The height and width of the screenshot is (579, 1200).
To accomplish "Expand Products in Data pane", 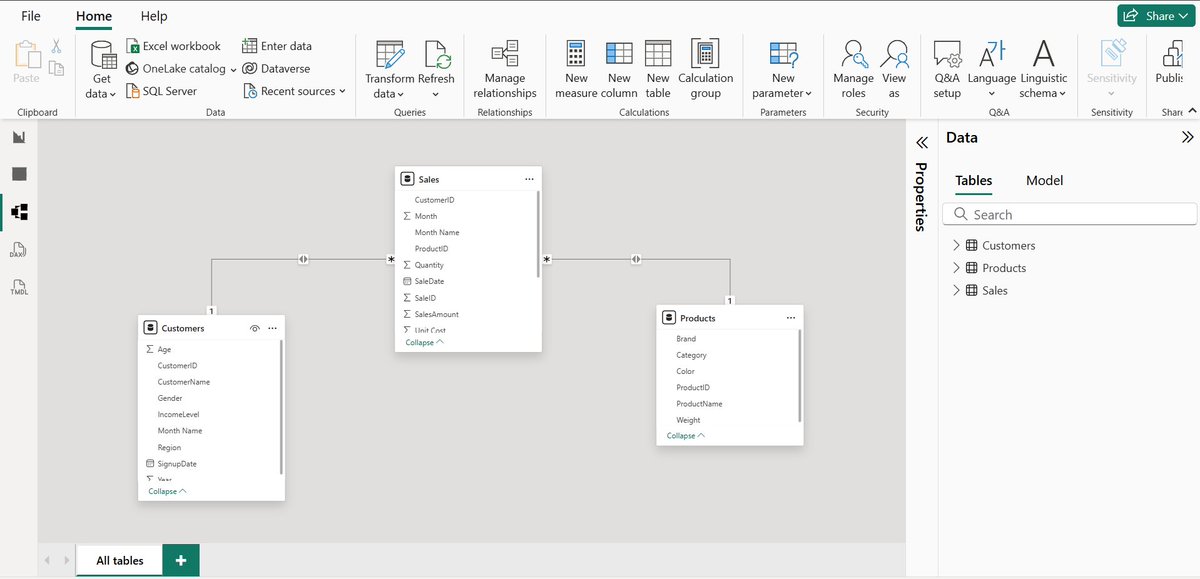I will coord(956,268).
